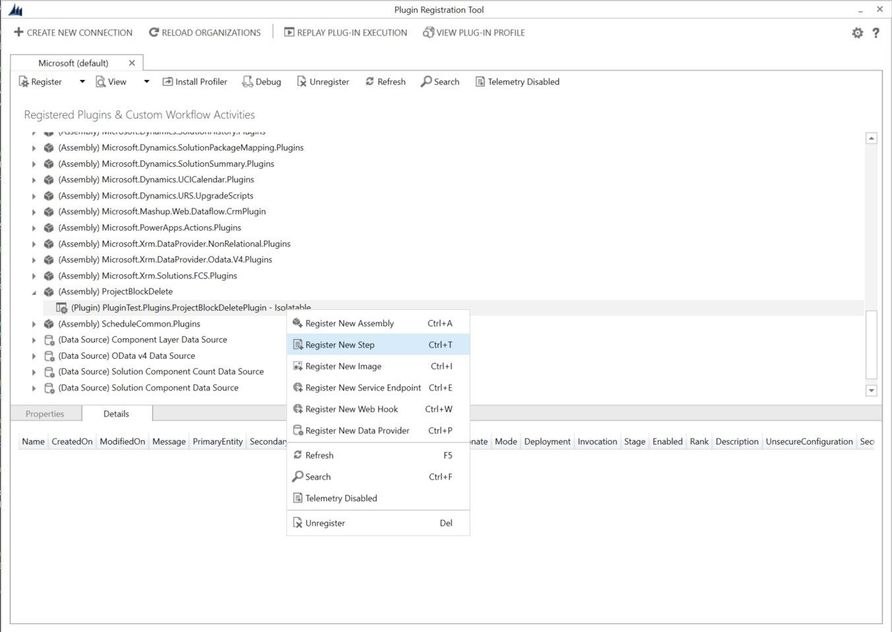Sort by the Message column header
Viewport: 892px width, 632px height.
pyautogui.click(x=169, y=441)
